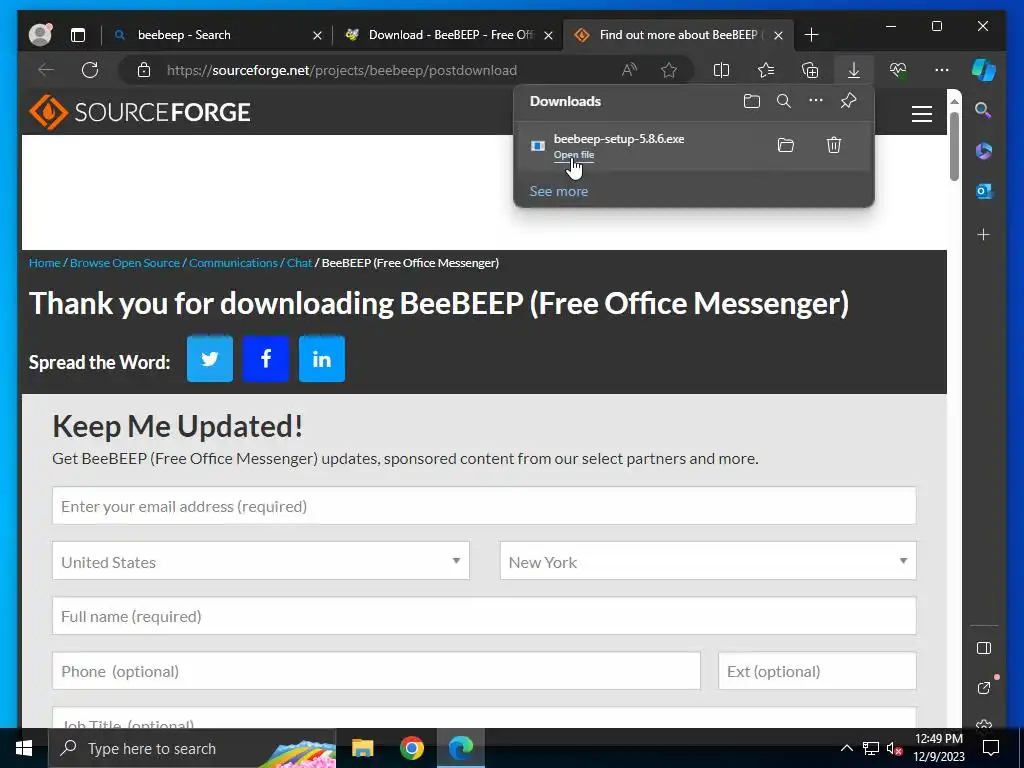Open the sidebar external link icon

point(984,687)
